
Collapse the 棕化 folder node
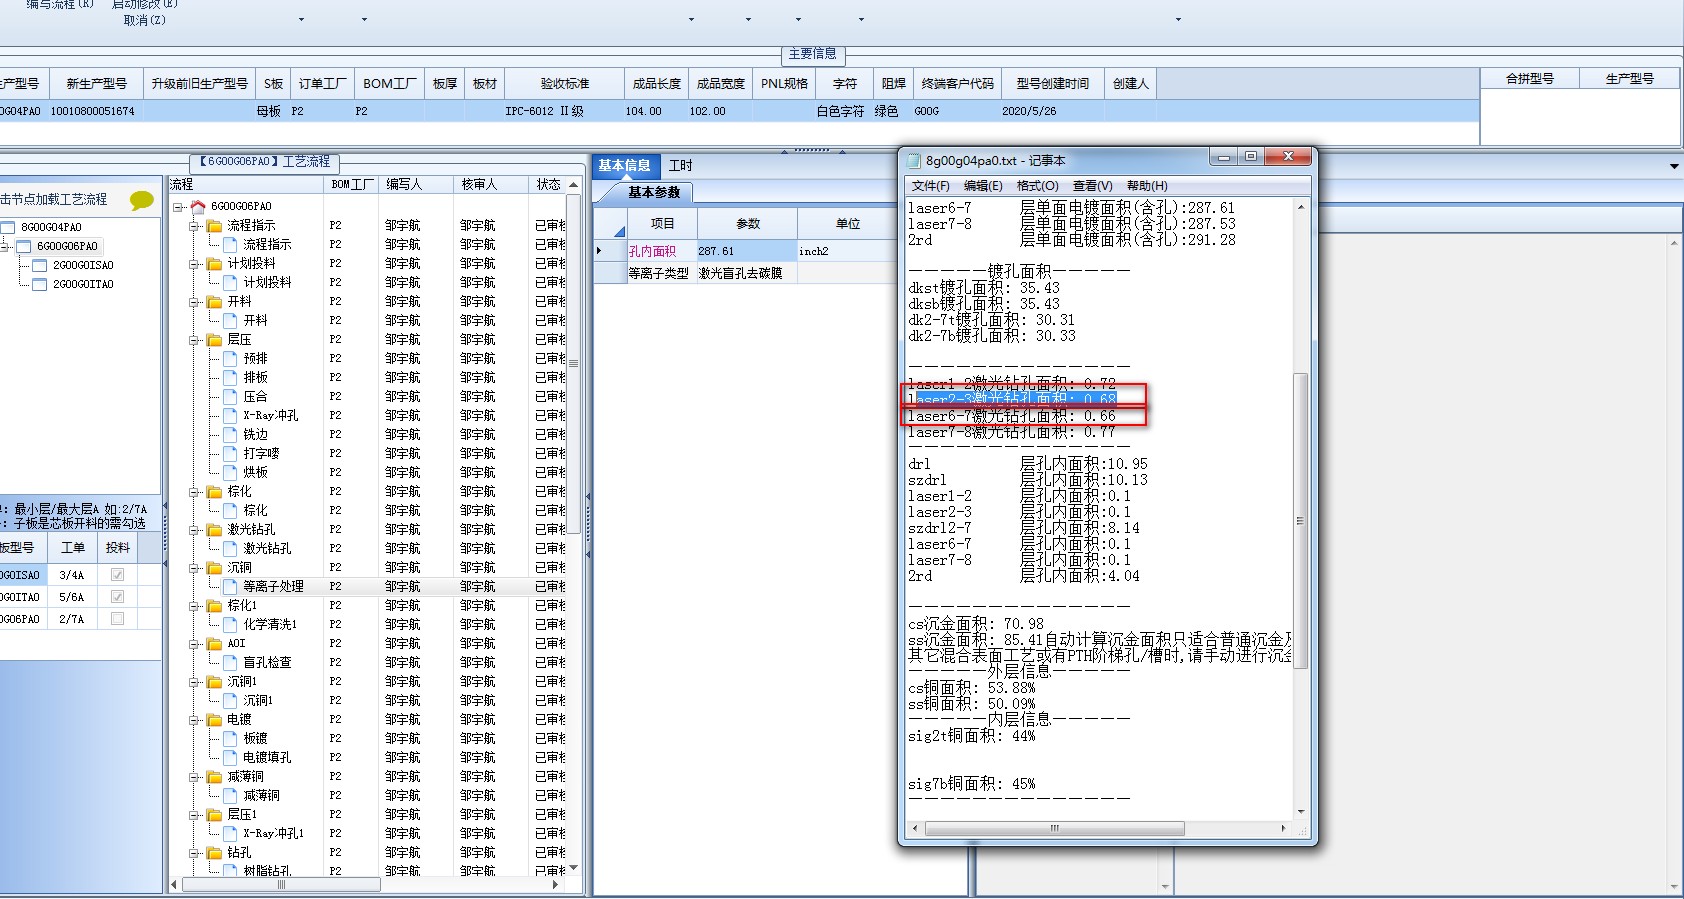click(x=195, y=492)
